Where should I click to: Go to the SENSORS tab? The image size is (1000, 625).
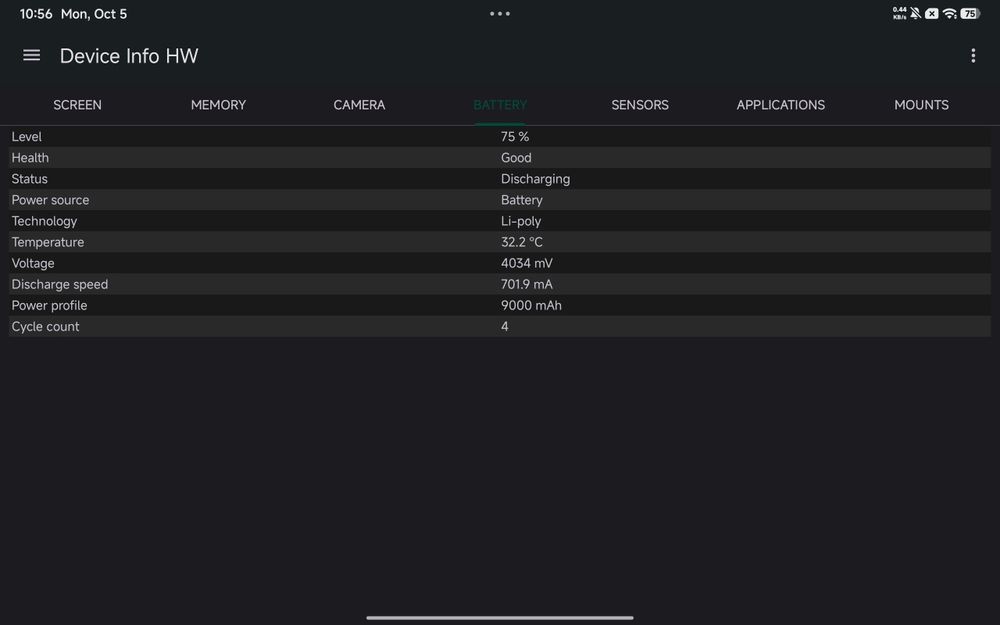[x=640, y=105]
